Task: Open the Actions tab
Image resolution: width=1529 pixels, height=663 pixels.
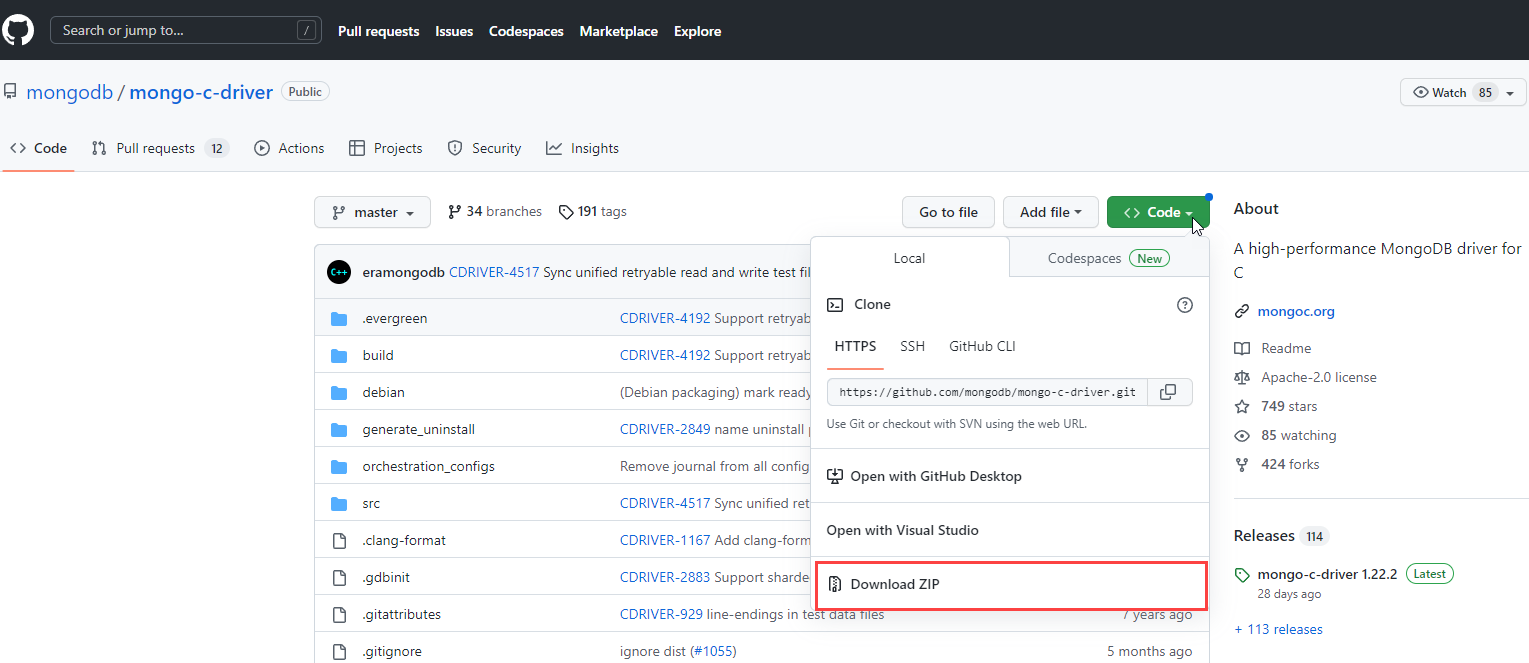Action: point(289,148)
